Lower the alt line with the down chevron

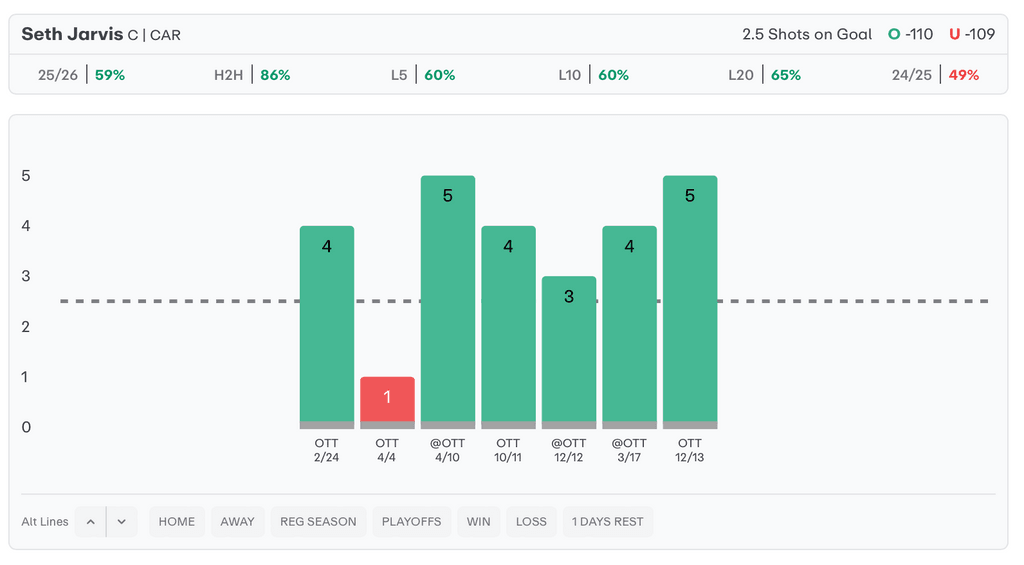tap(121, 522)
